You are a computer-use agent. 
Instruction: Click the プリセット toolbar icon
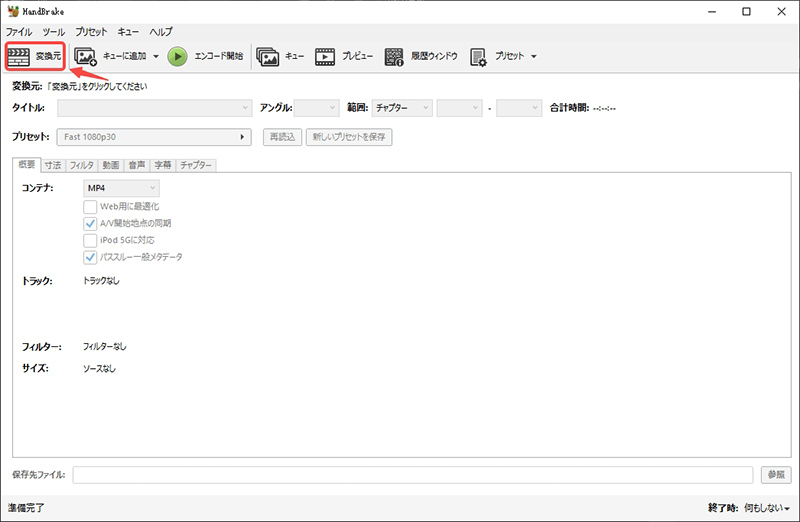click(x=478, y=57)
